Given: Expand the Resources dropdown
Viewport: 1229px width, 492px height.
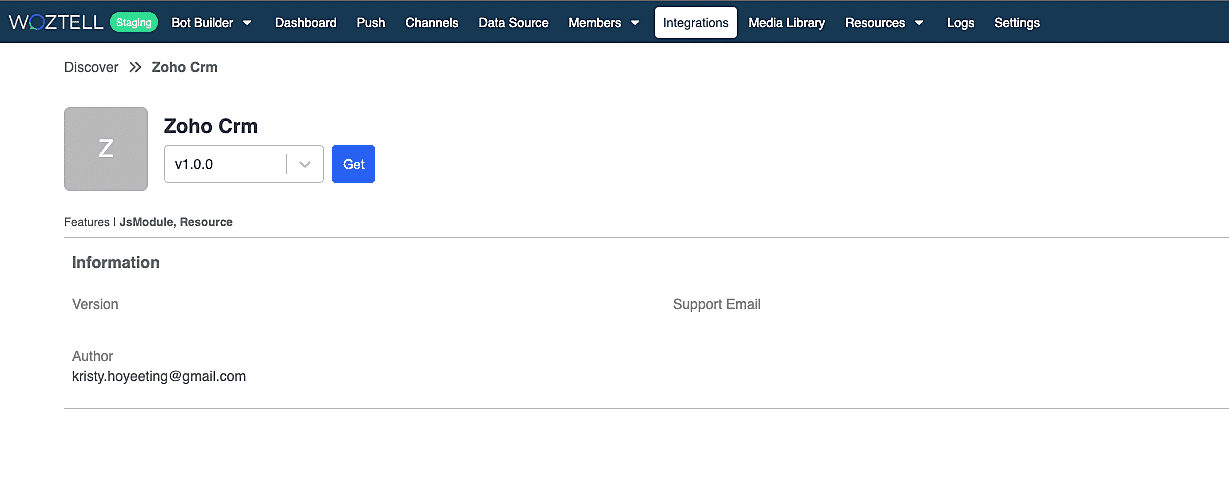Looking at the screenshot, I should [x=884, y=22].
